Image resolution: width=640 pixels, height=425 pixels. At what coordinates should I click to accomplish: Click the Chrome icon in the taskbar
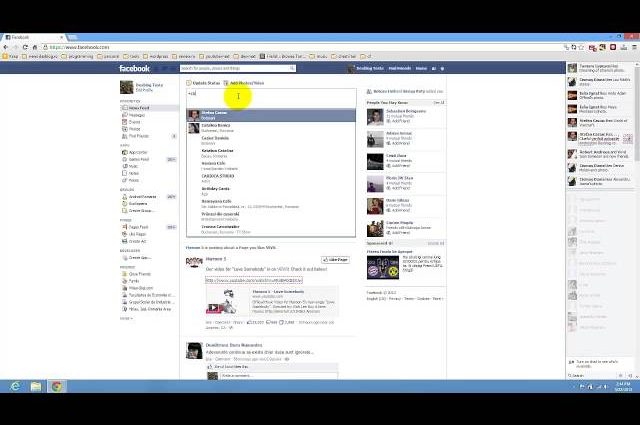click(x=56, y=386)
